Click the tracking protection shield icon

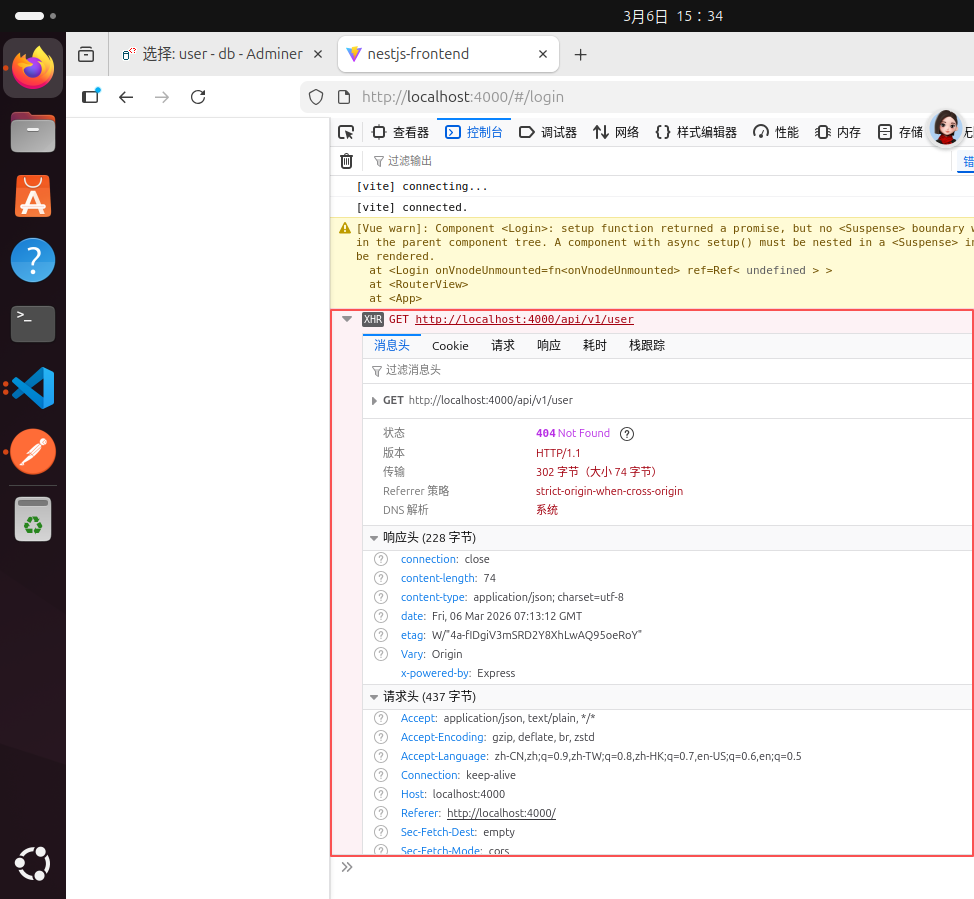click(x=316, y=97)
